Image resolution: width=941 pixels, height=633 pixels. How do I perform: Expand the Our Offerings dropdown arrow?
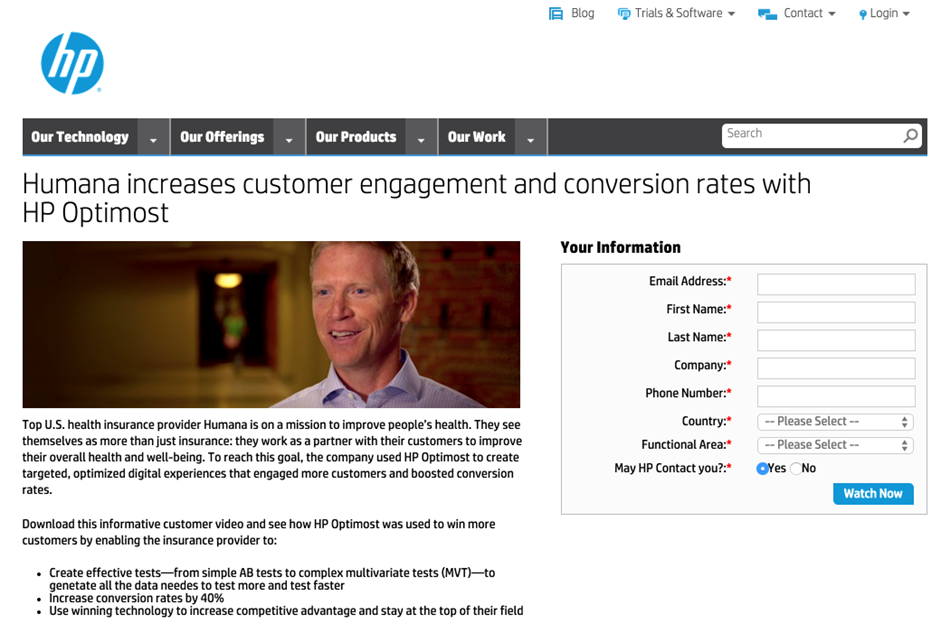point(289,137)
